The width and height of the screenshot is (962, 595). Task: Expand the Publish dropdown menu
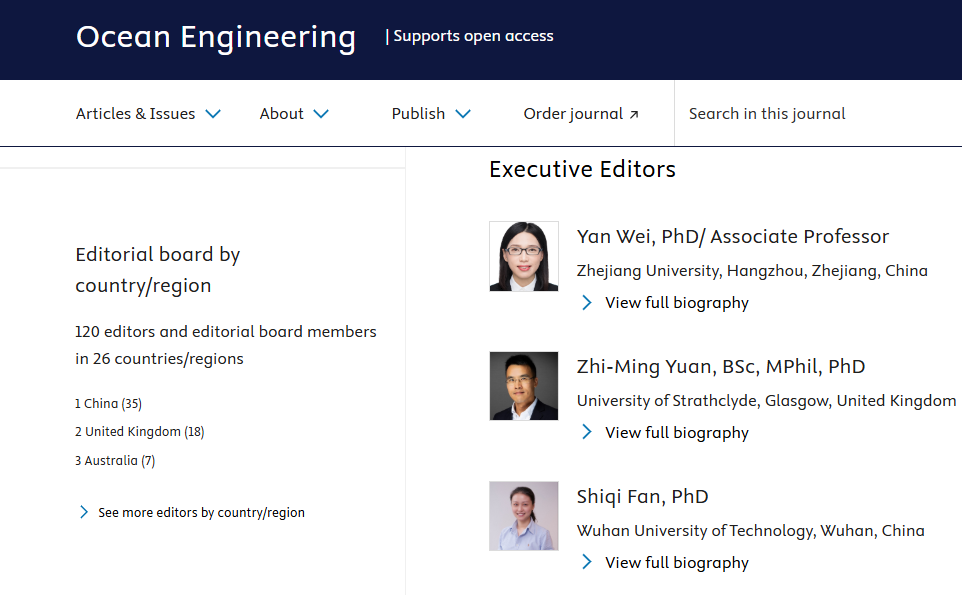(431, 113)
